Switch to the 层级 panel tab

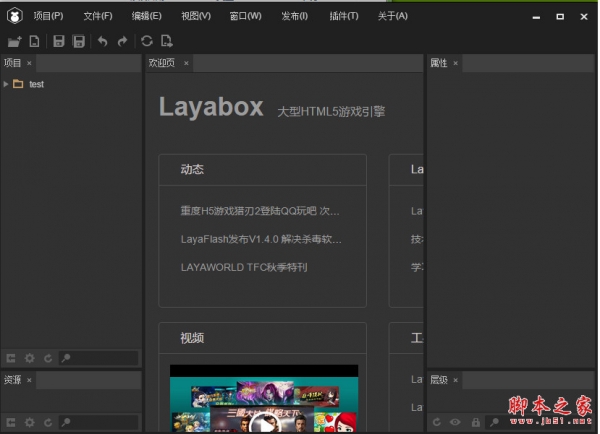point(439,380)
